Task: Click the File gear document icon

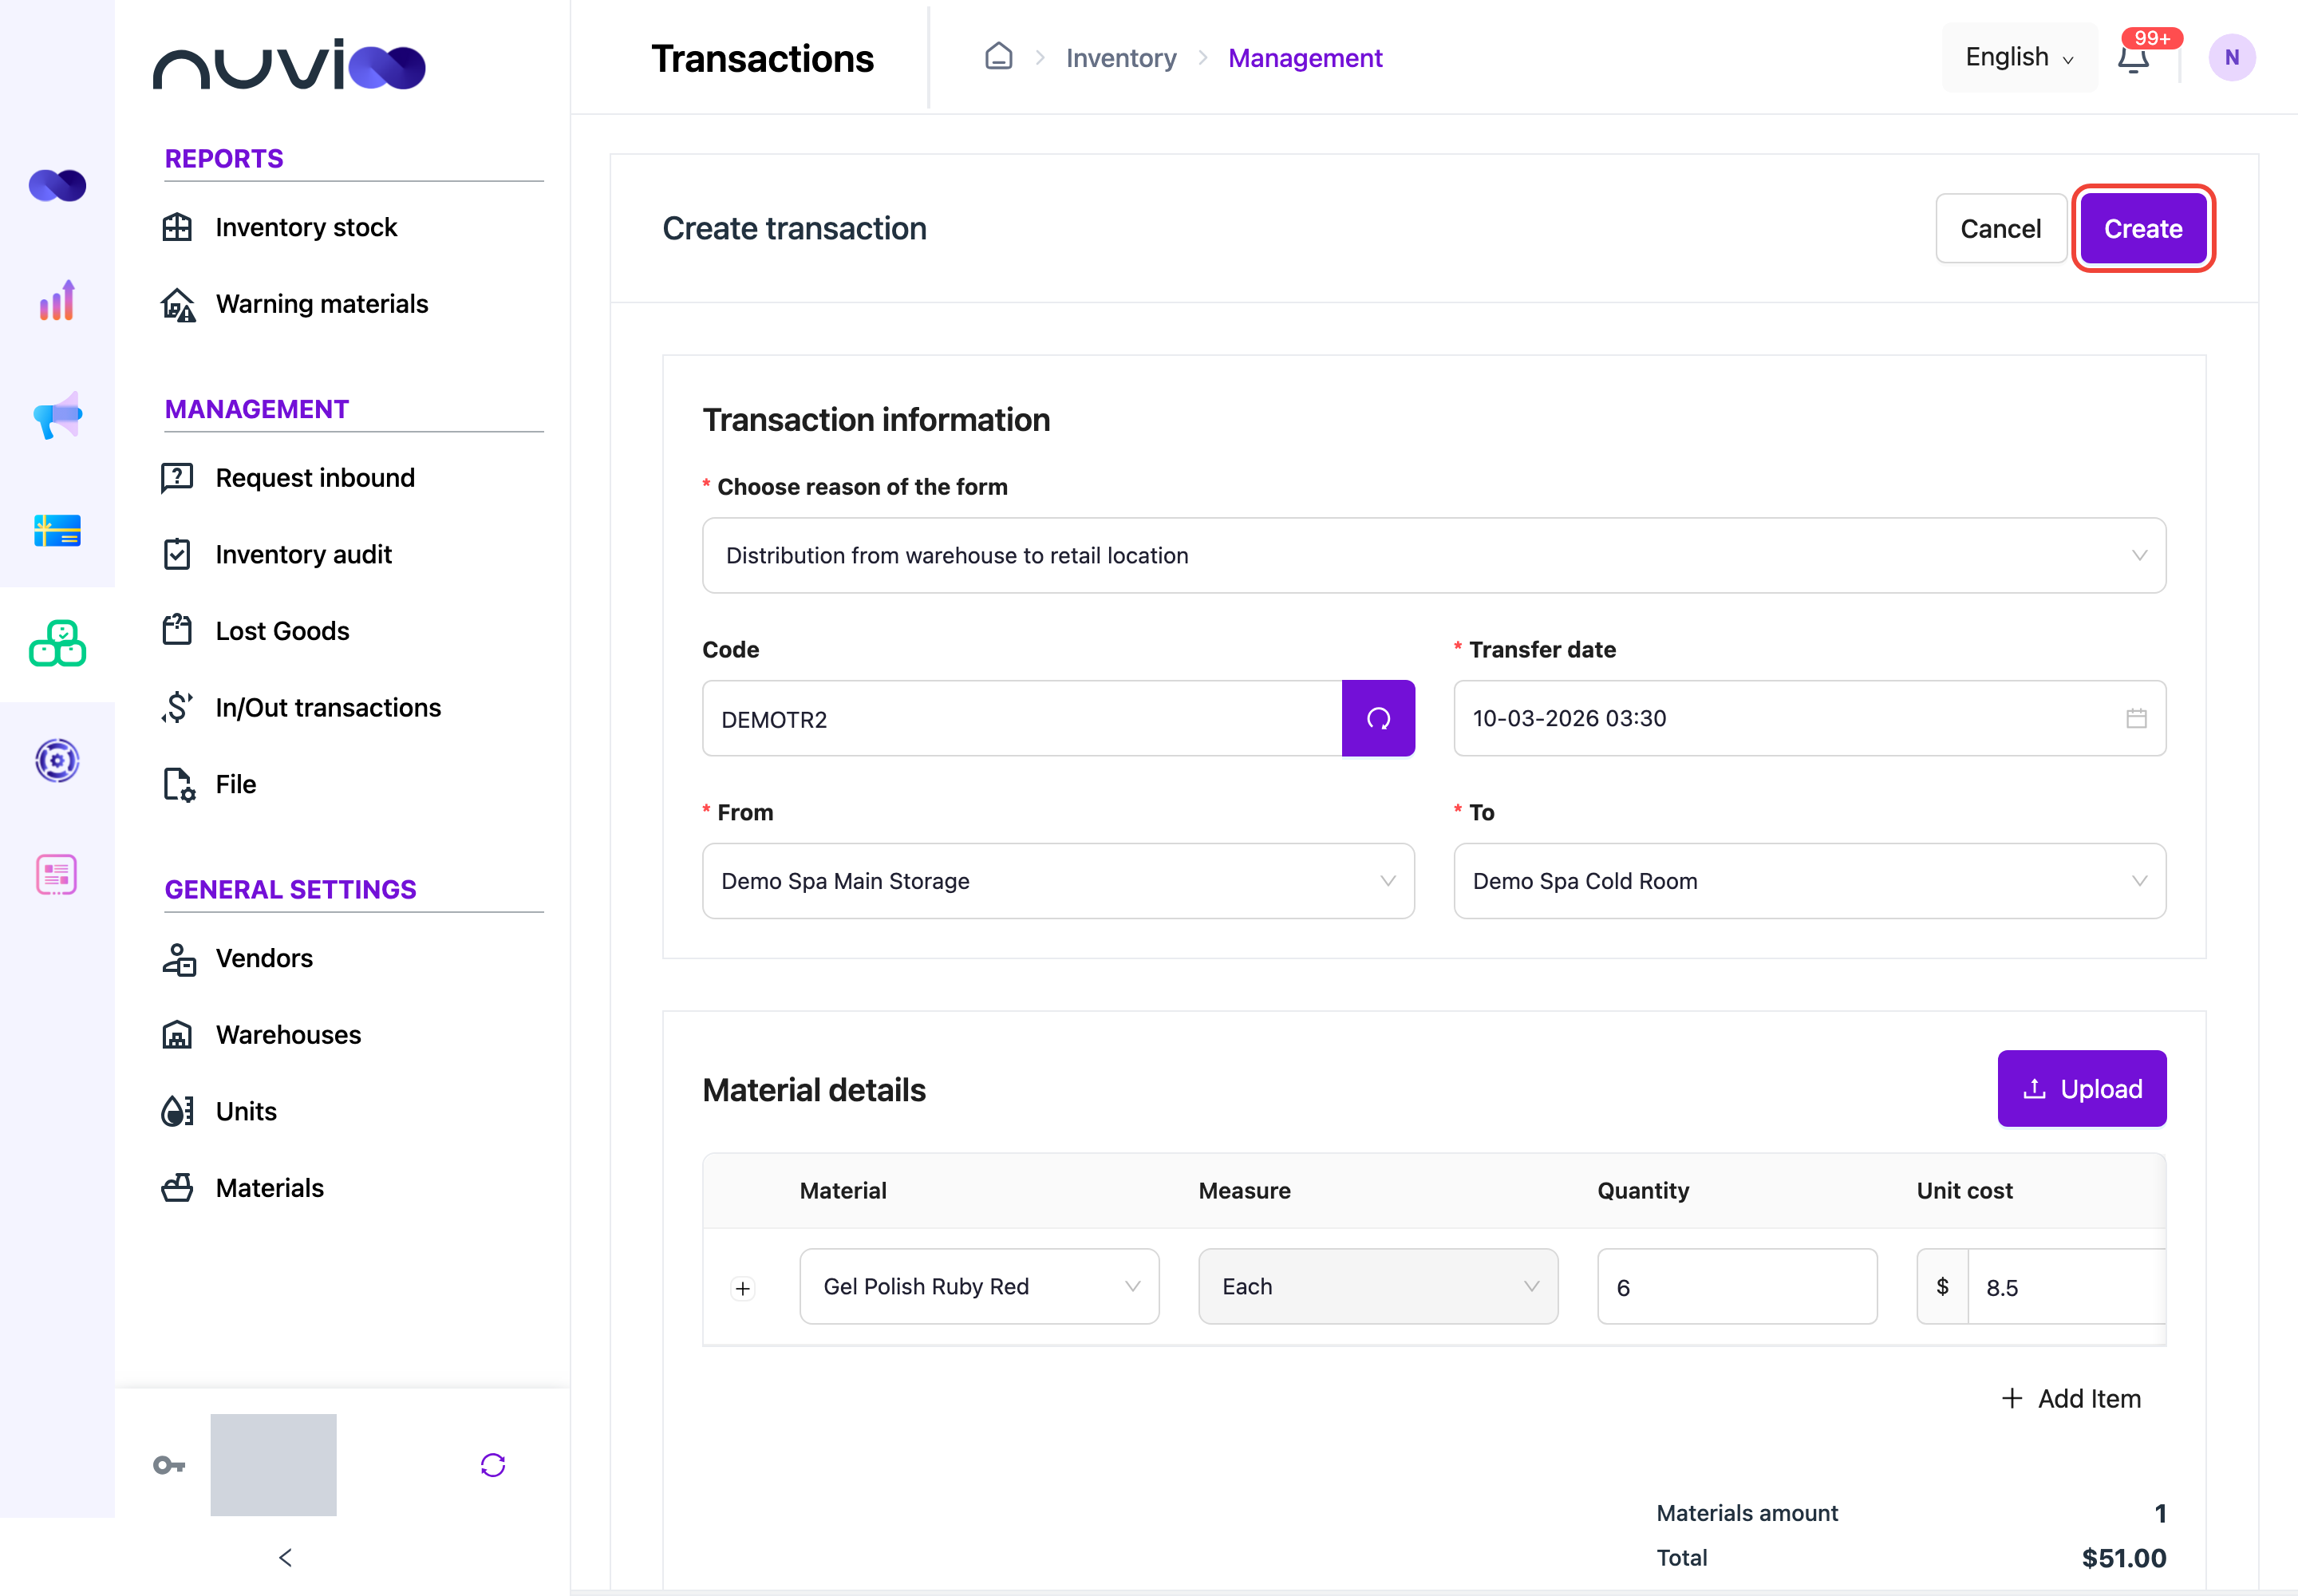Action: 179,784
